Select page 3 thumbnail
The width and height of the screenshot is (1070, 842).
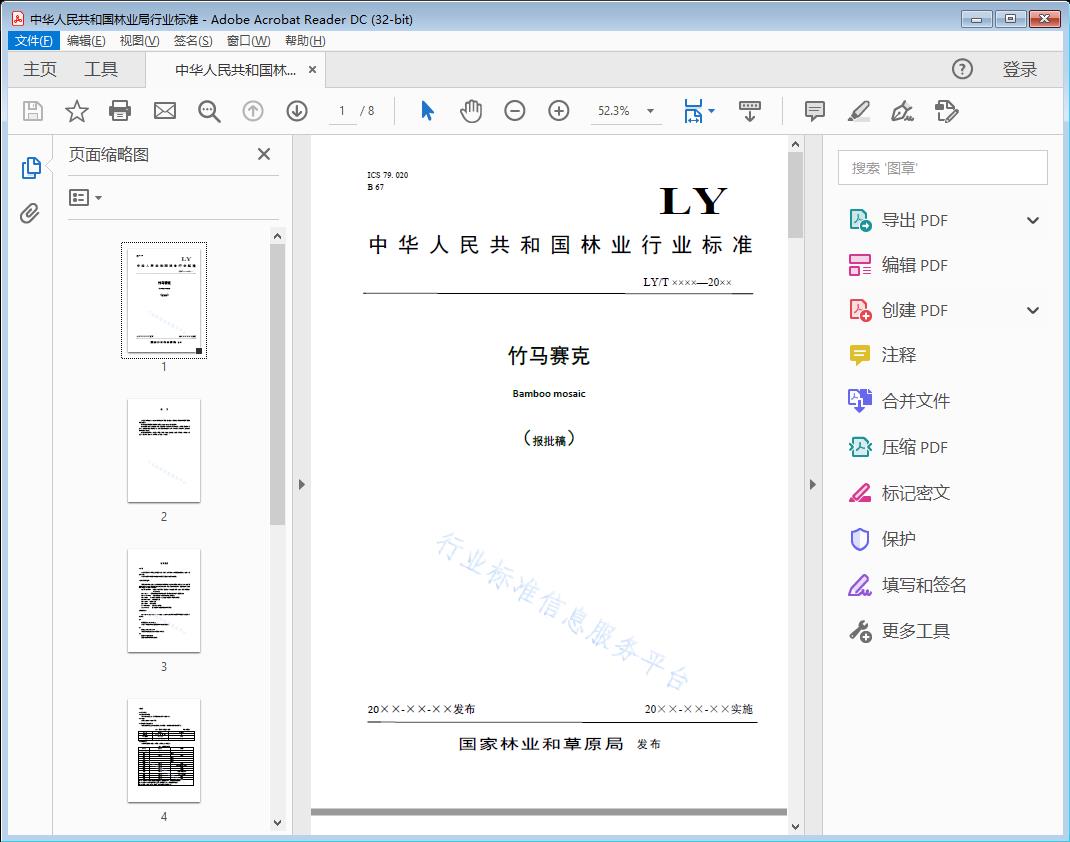(164, 600)
